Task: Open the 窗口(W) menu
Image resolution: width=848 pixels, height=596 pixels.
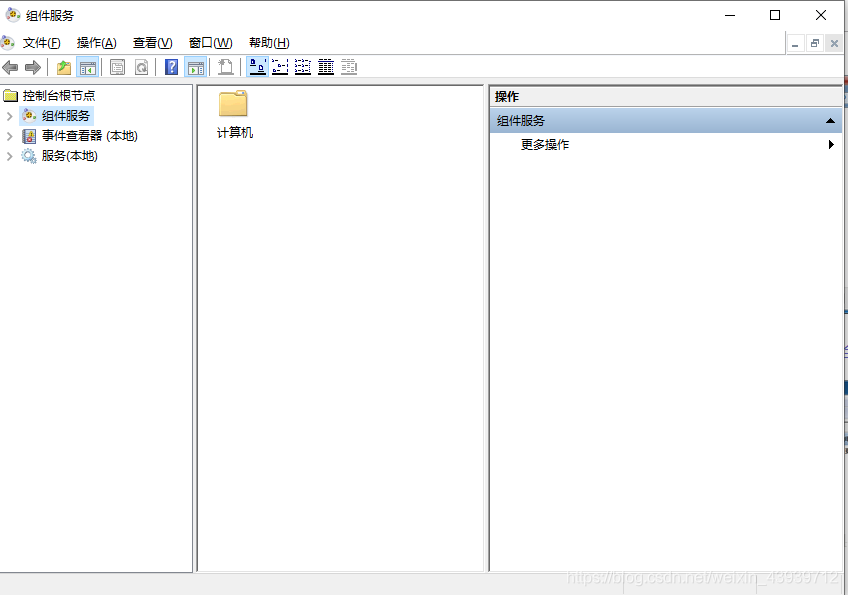Action: coord(210,43)
